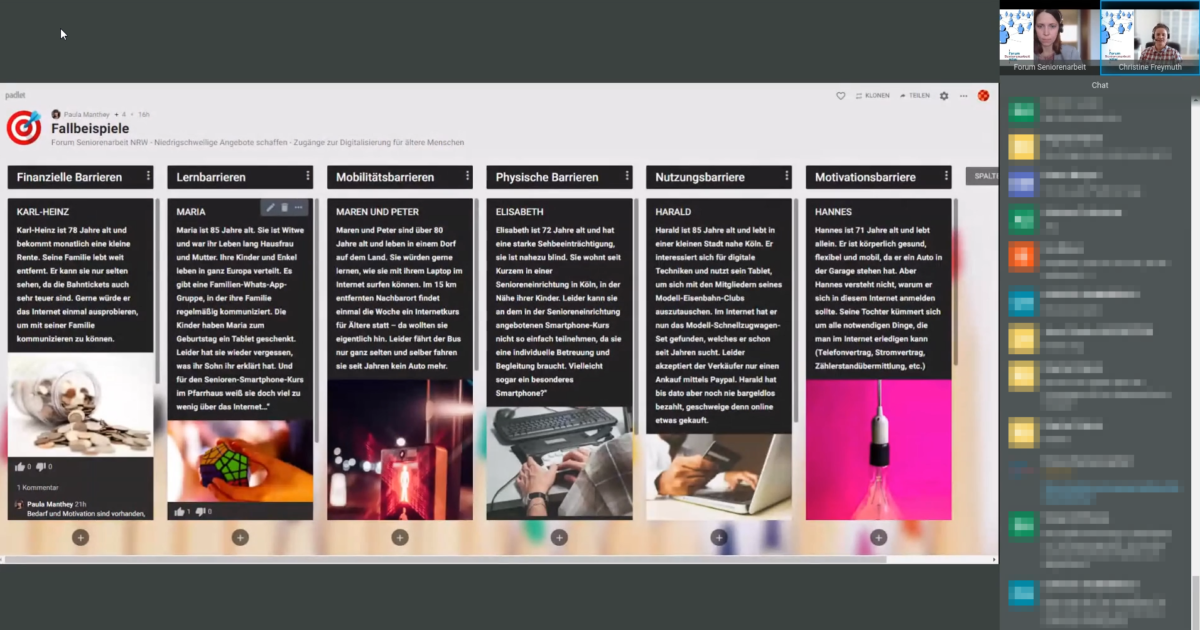Open the three-dot more menu in padlet header
1200x630 pixels.
964,96
